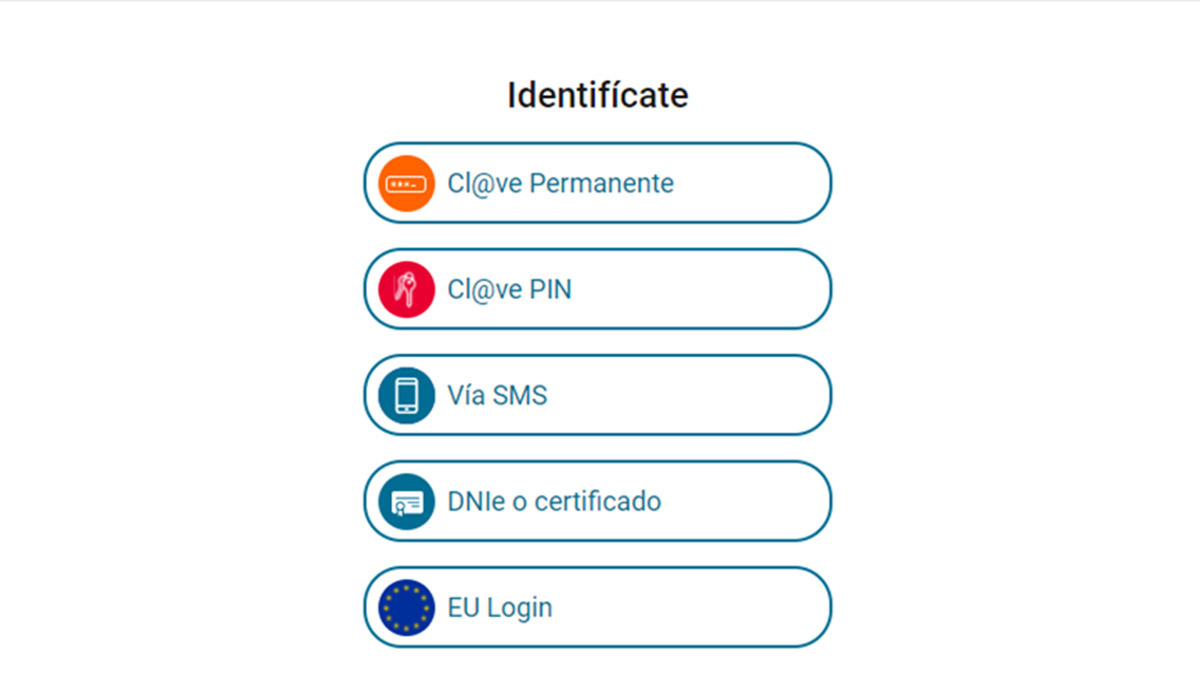Choose Cl@ve PIN as identification method
Viewport: 1200px width, 675px height.
click(598, 289)
